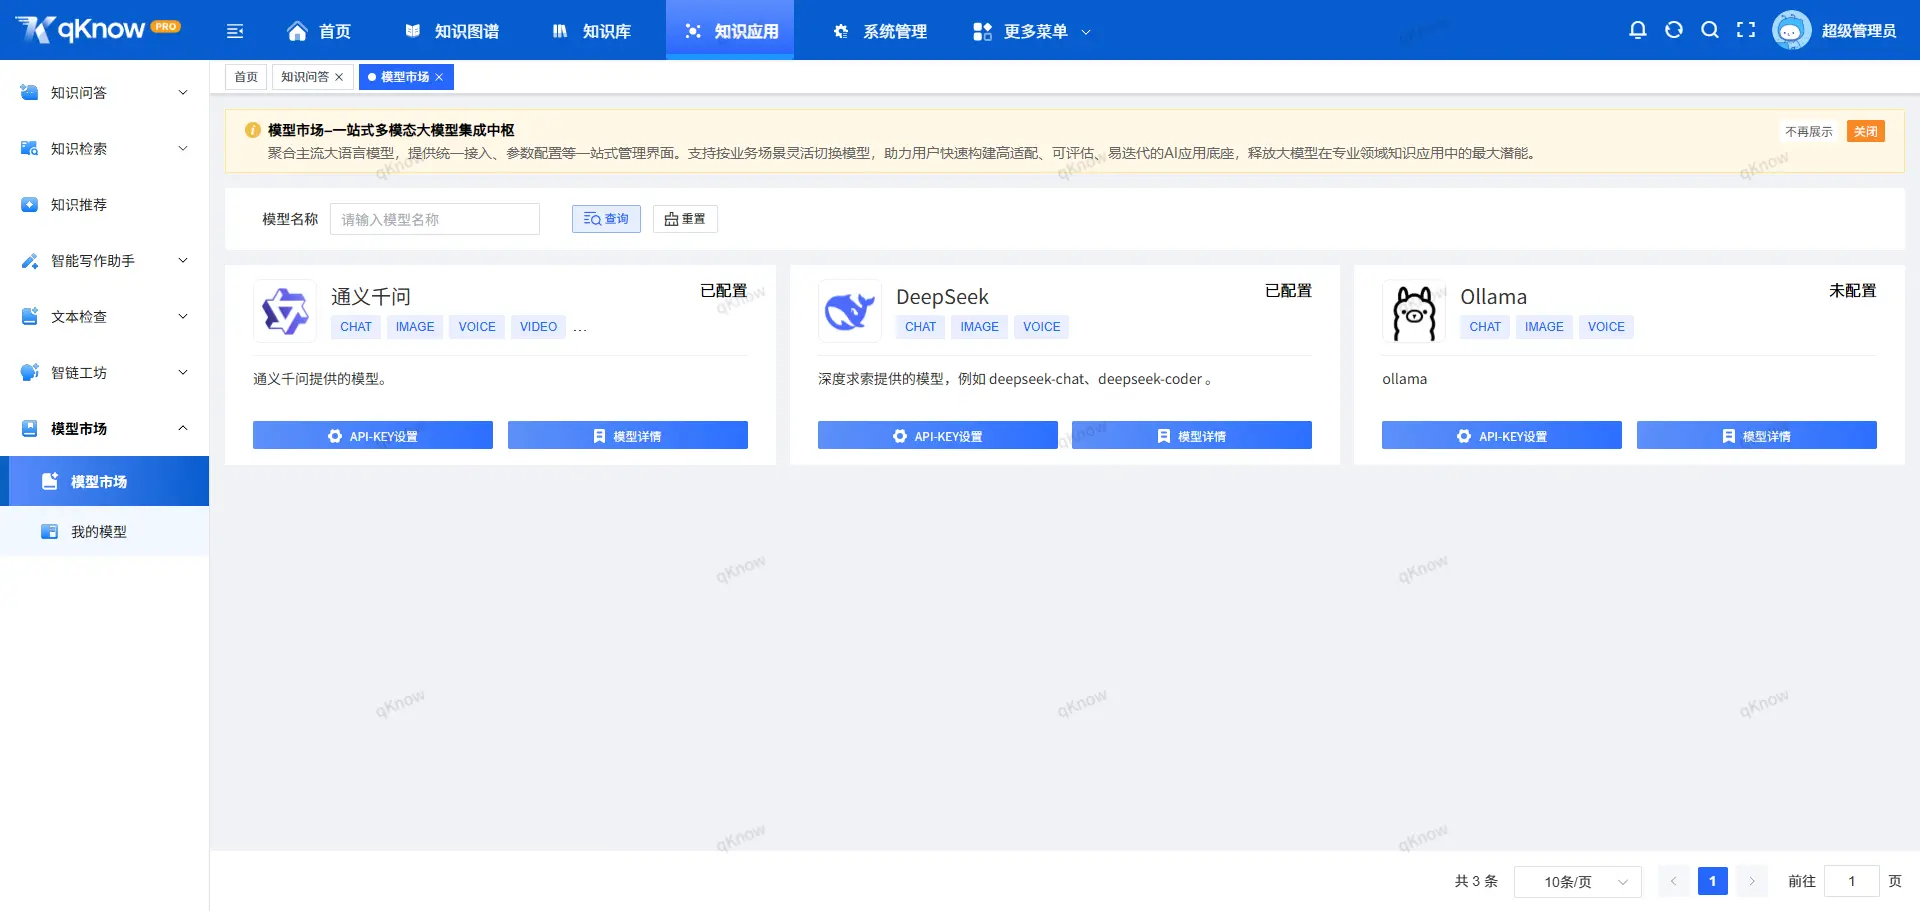Open 知识图谱 in top navigation

point(452,31)
